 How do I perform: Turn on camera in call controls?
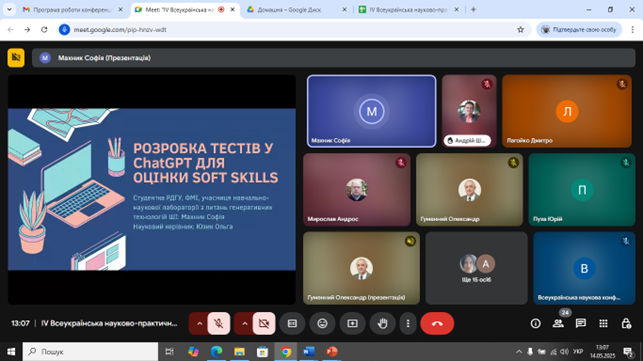pos(264,323)
